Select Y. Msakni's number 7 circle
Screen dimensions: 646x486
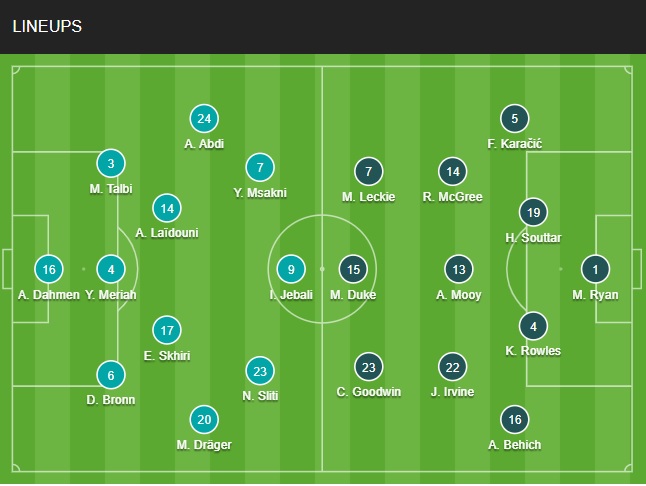tap(260, 167)
